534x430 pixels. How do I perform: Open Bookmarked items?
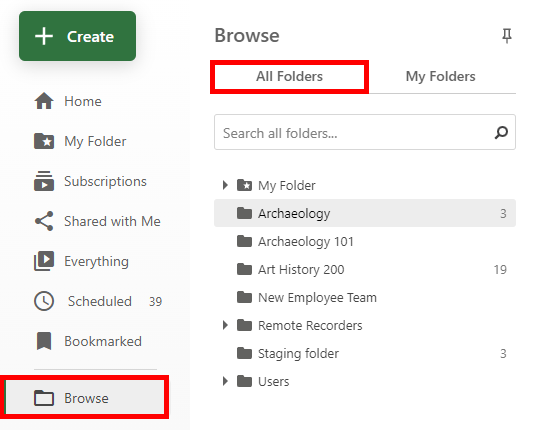[103, 341]
